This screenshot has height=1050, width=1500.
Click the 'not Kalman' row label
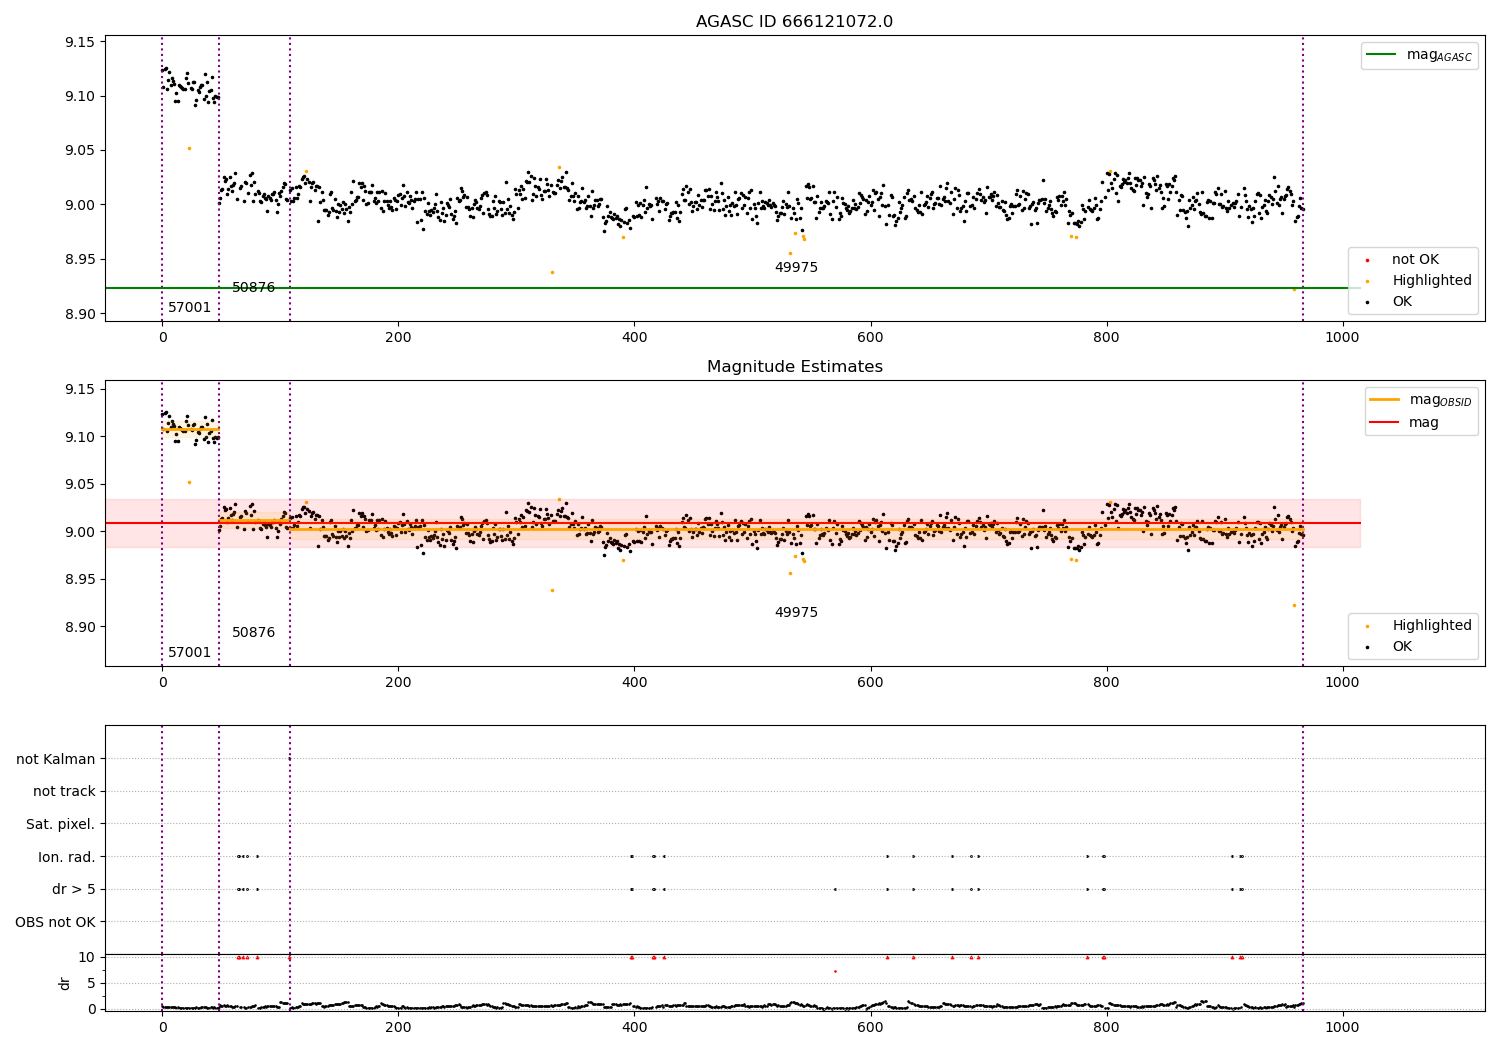click(56, 759)
